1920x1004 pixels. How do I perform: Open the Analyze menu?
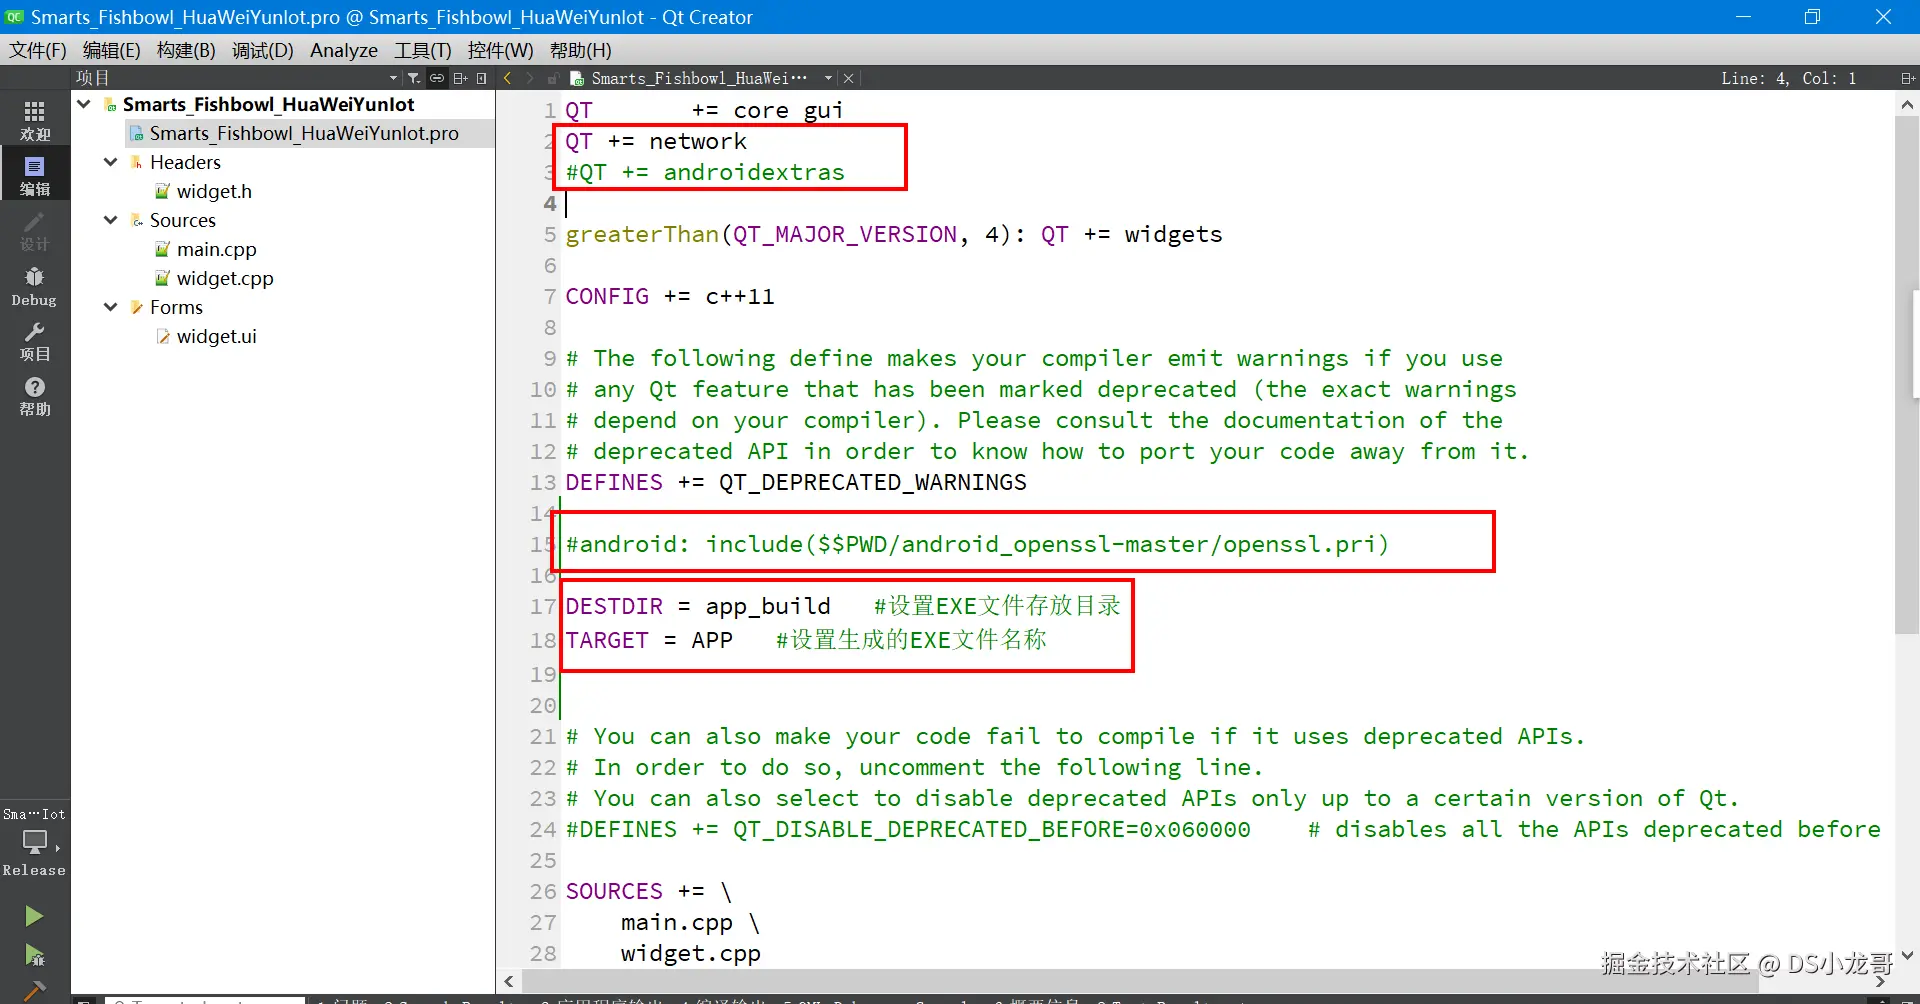pos(344,50)
